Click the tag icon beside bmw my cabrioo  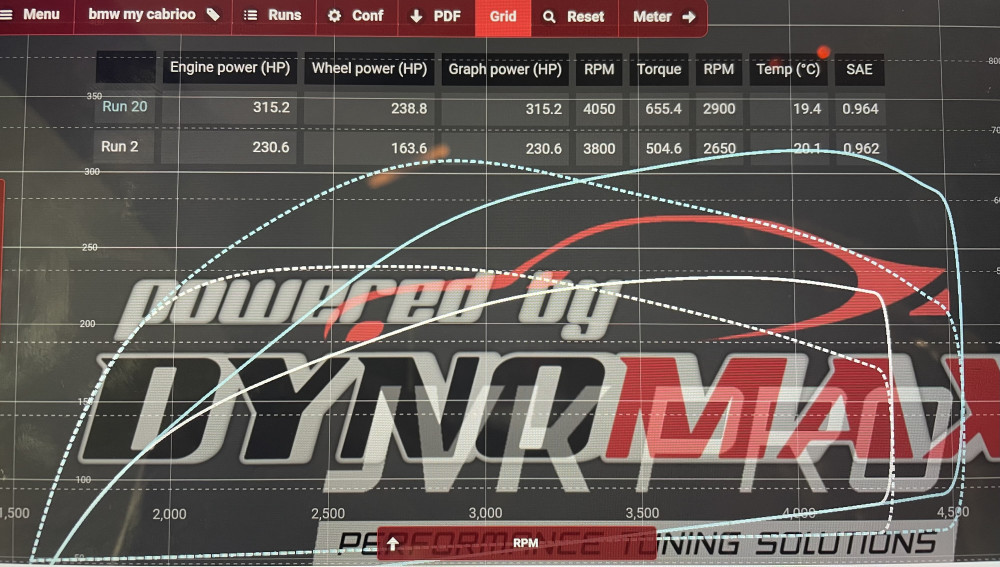[213, 16]
